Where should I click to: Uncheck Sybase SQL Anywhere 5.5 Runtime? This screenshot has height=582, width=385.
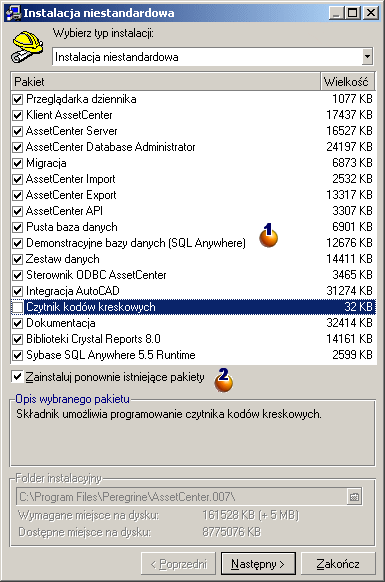17,355
